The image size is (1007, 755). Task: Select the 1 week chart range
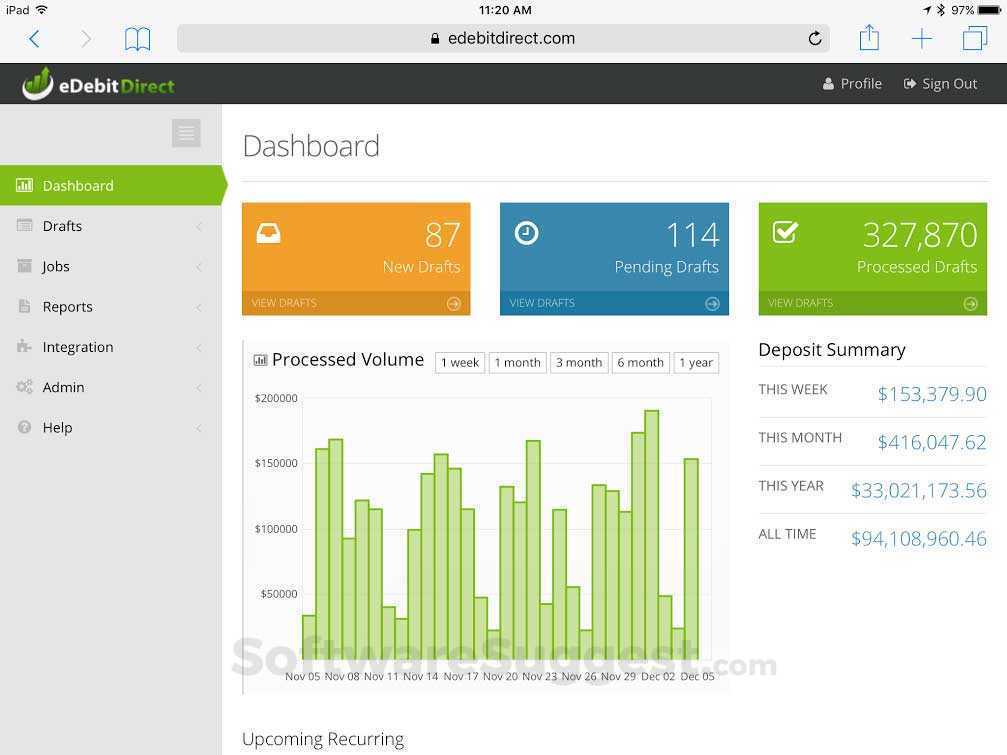pos(460,362)
